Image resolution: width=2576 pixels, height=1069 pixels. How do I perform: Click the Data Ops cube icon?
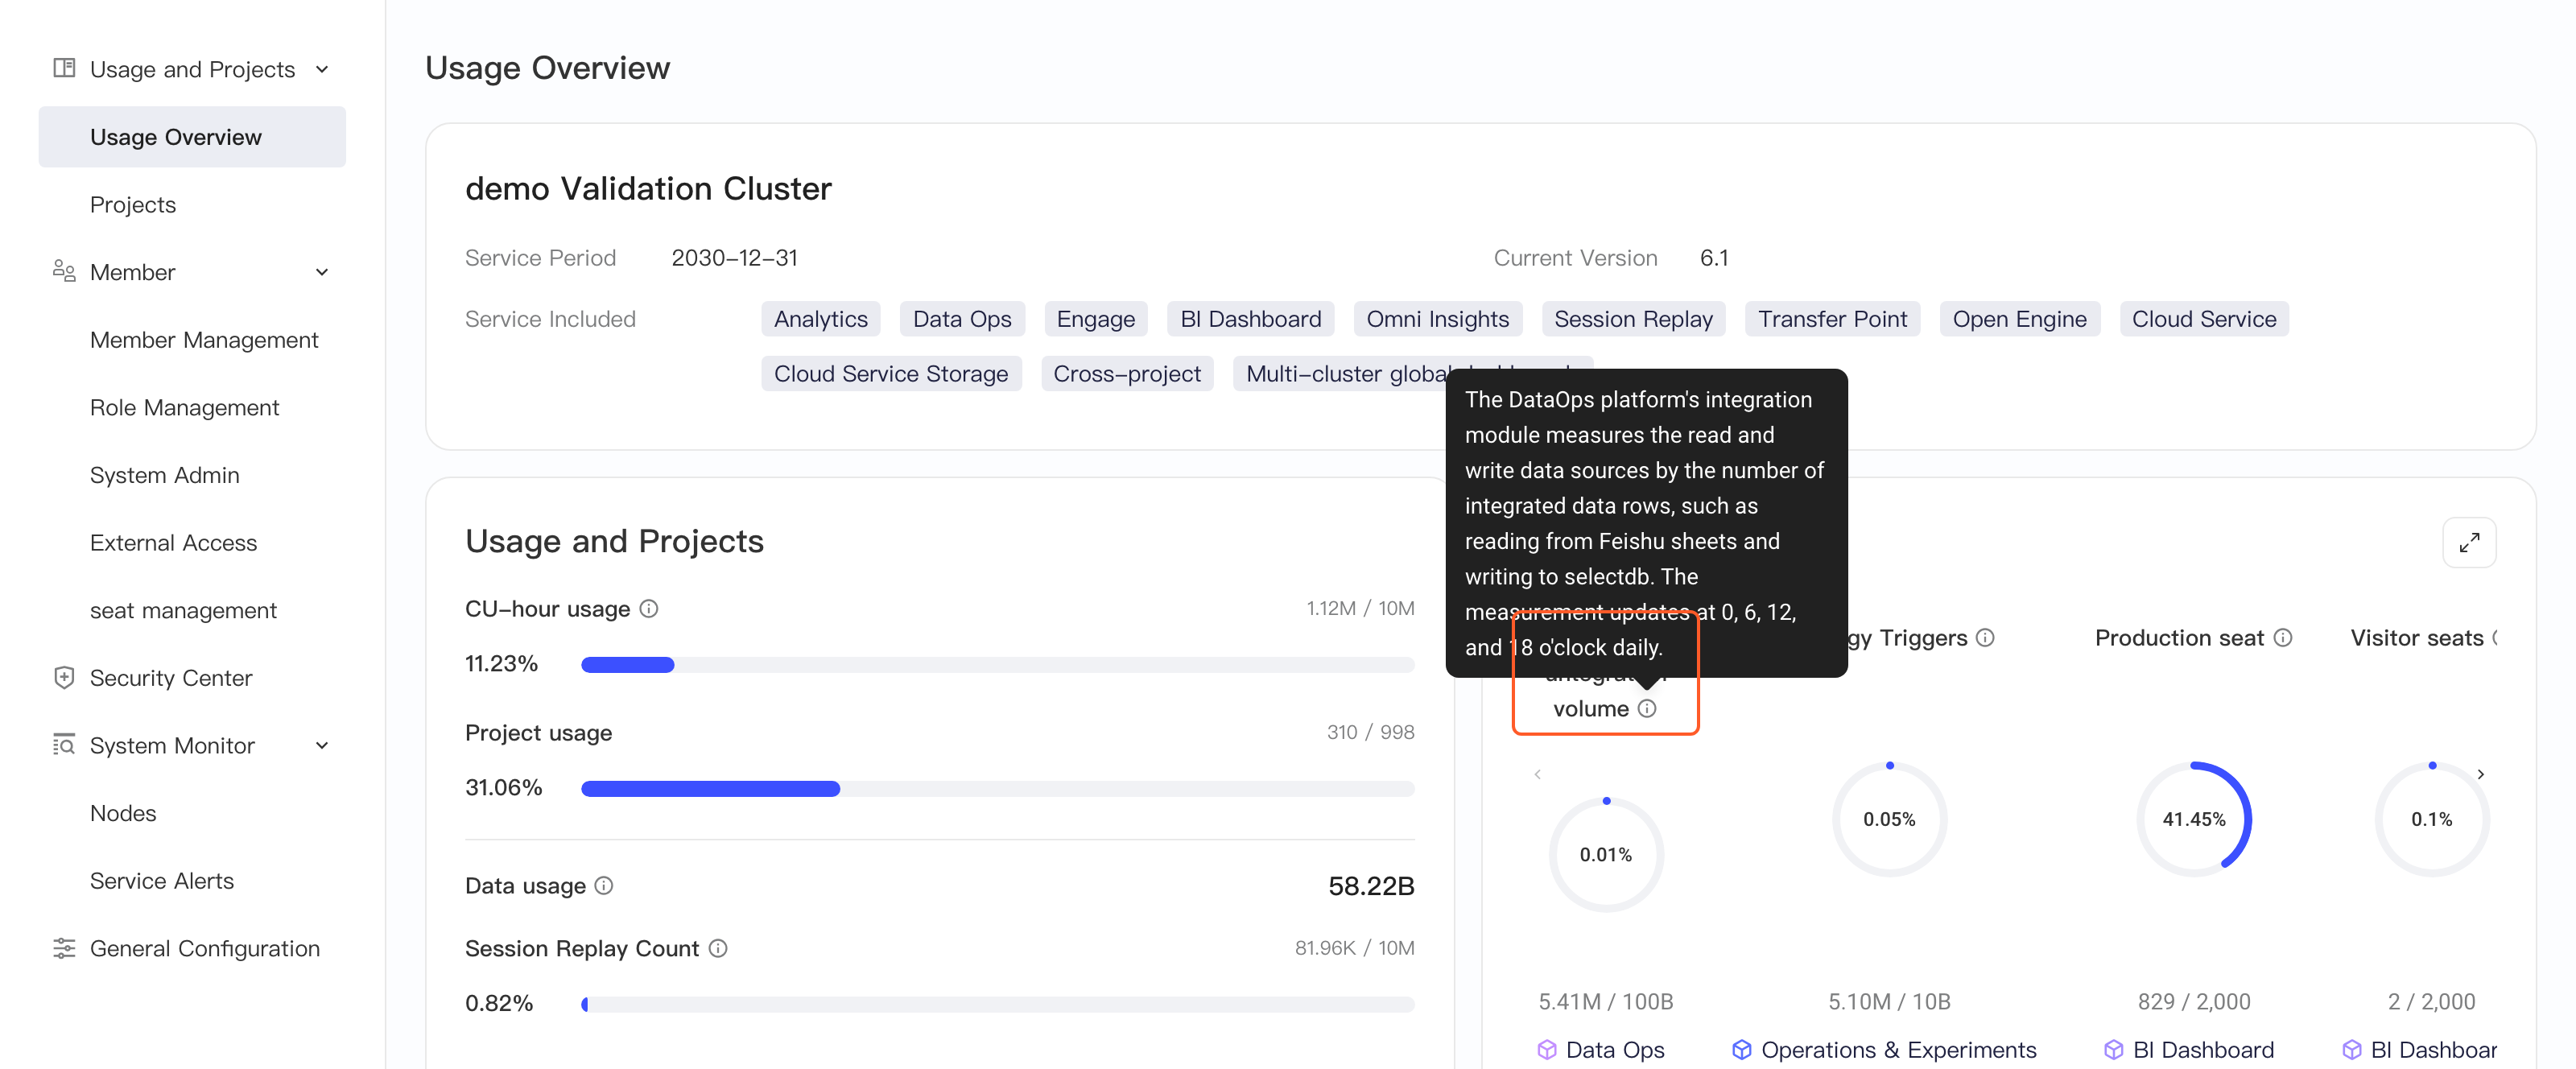tap(1547, 1049)
